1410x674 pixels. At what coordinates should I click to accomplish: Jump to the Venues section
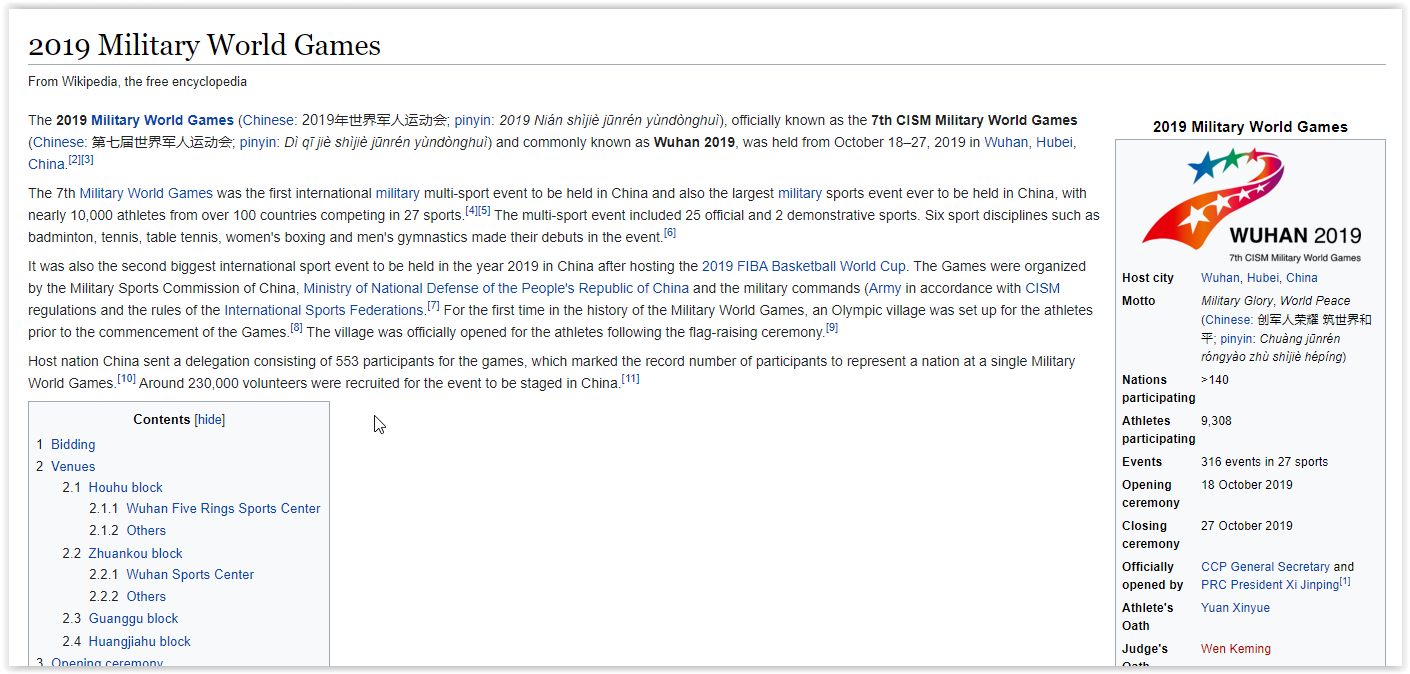(x=73, y=466)
